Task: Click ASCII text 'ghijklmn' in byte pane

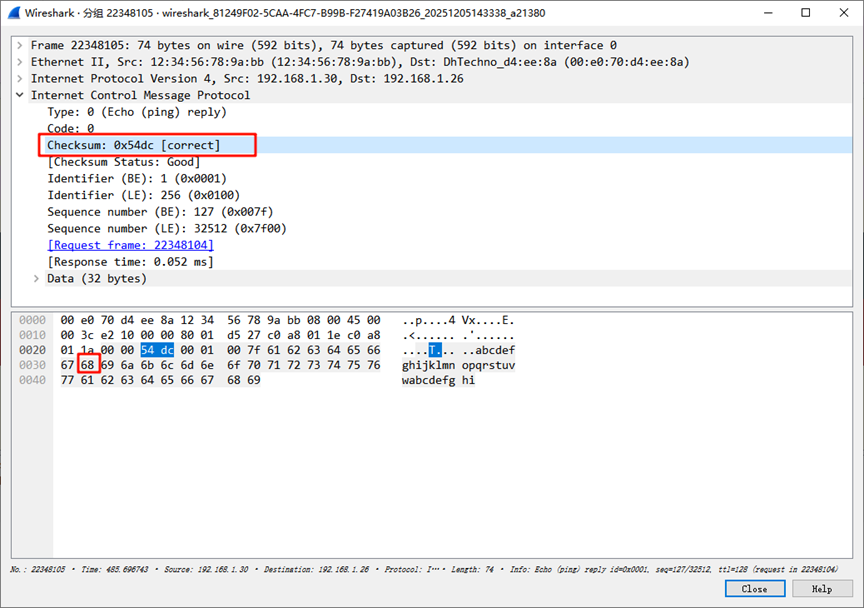Action: [429, 365]
